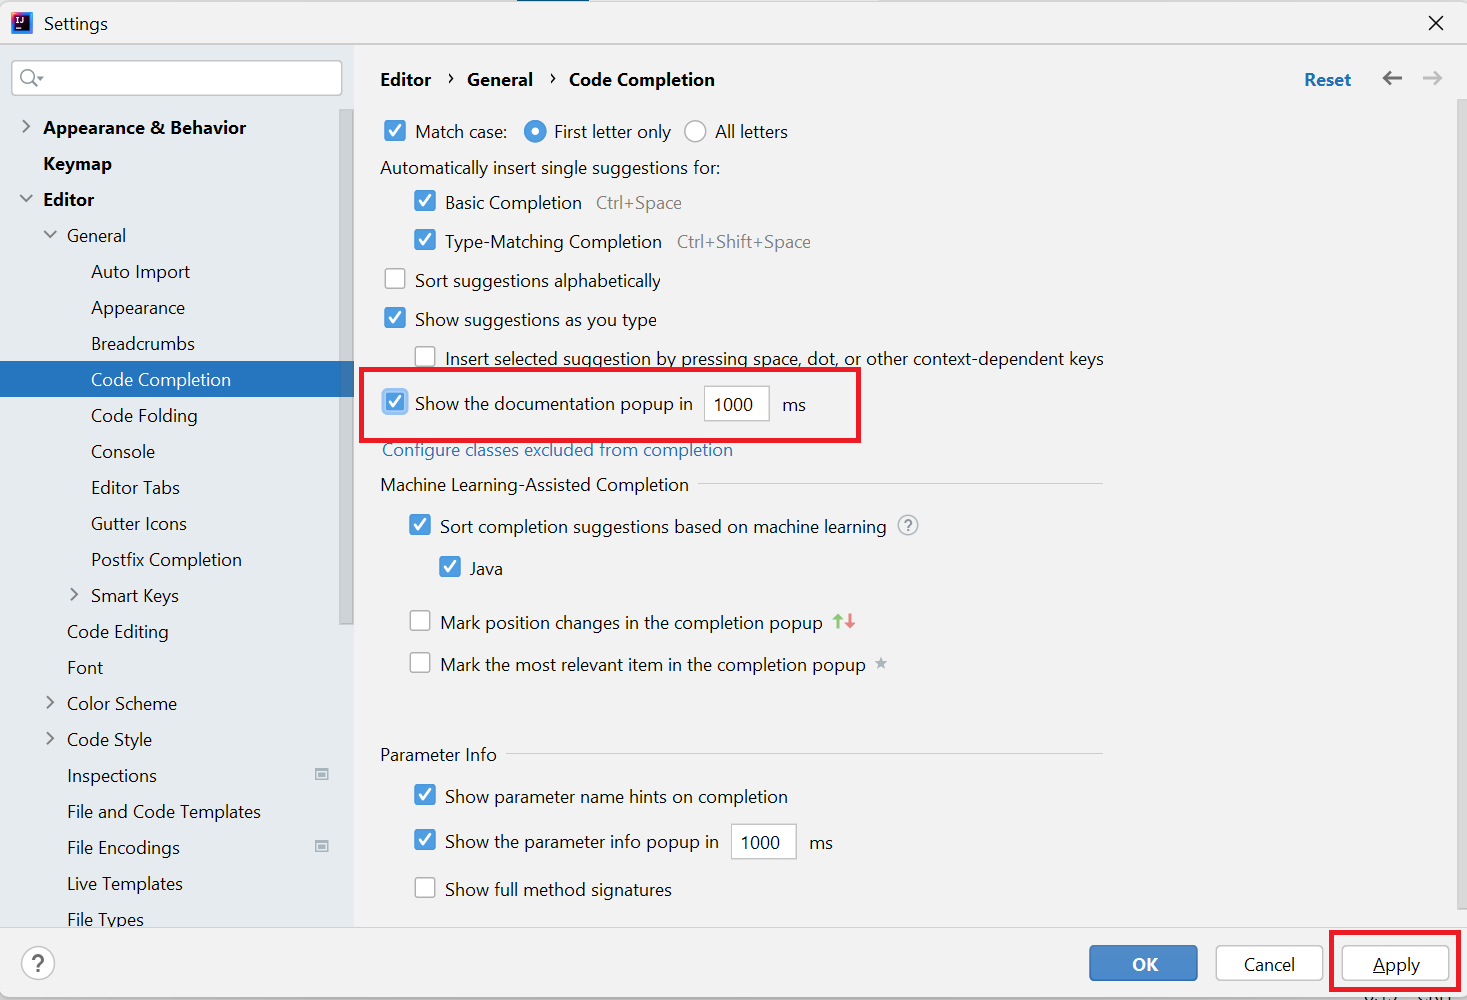Open Configure classes excluded from completion
1467x1000 pixels.
(x=556, y=450)
